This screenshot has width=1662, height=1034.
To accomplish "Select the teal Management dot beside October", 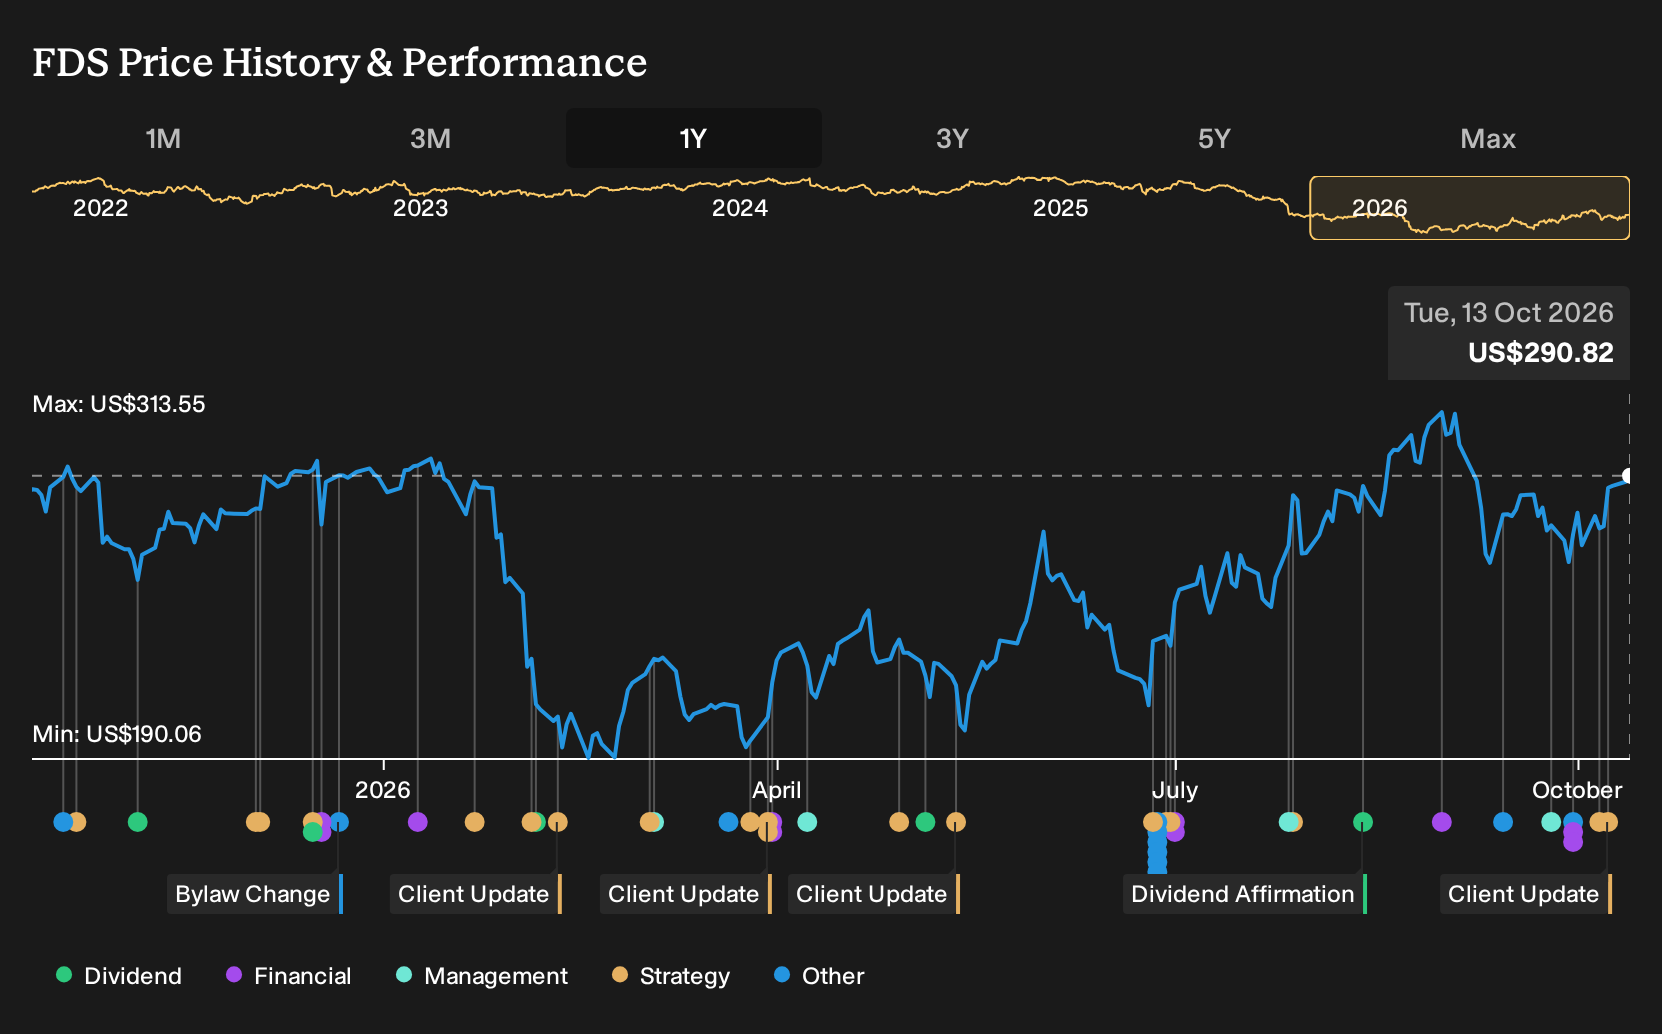I will click(1551, 822).
